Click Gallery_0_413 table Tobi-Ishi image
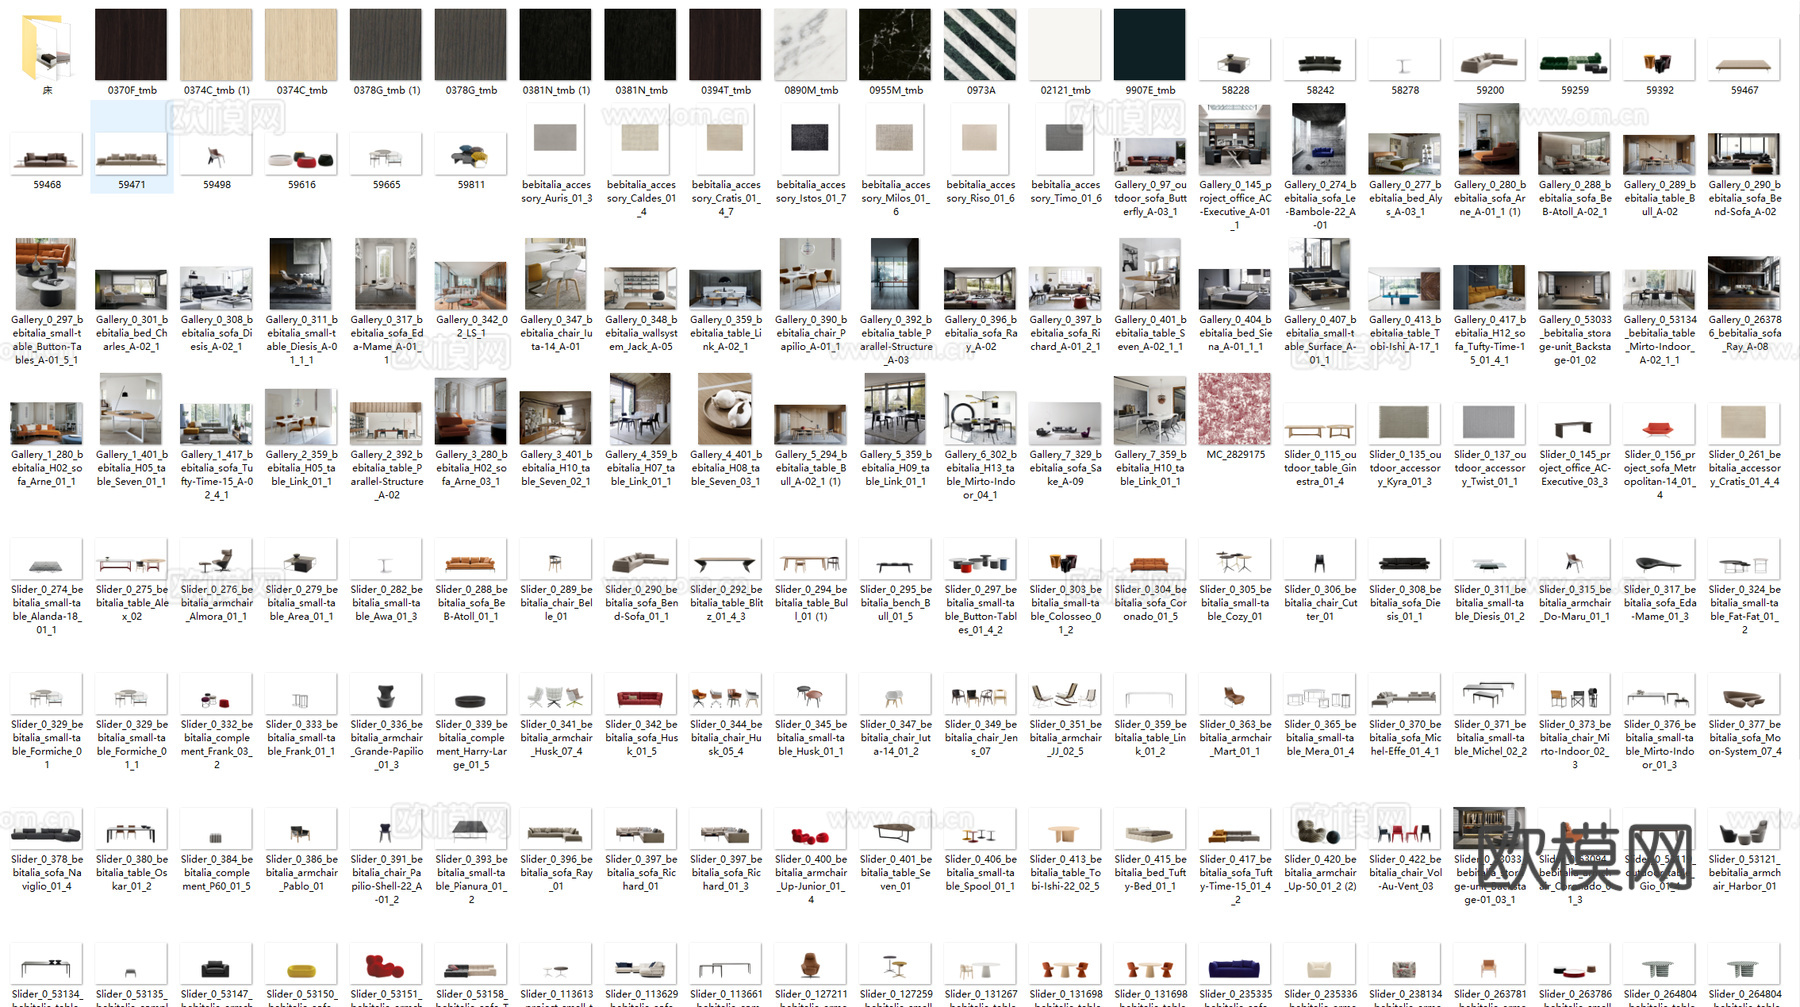The height and width of the screenshot is (1007, 1800). [1405, 290]
